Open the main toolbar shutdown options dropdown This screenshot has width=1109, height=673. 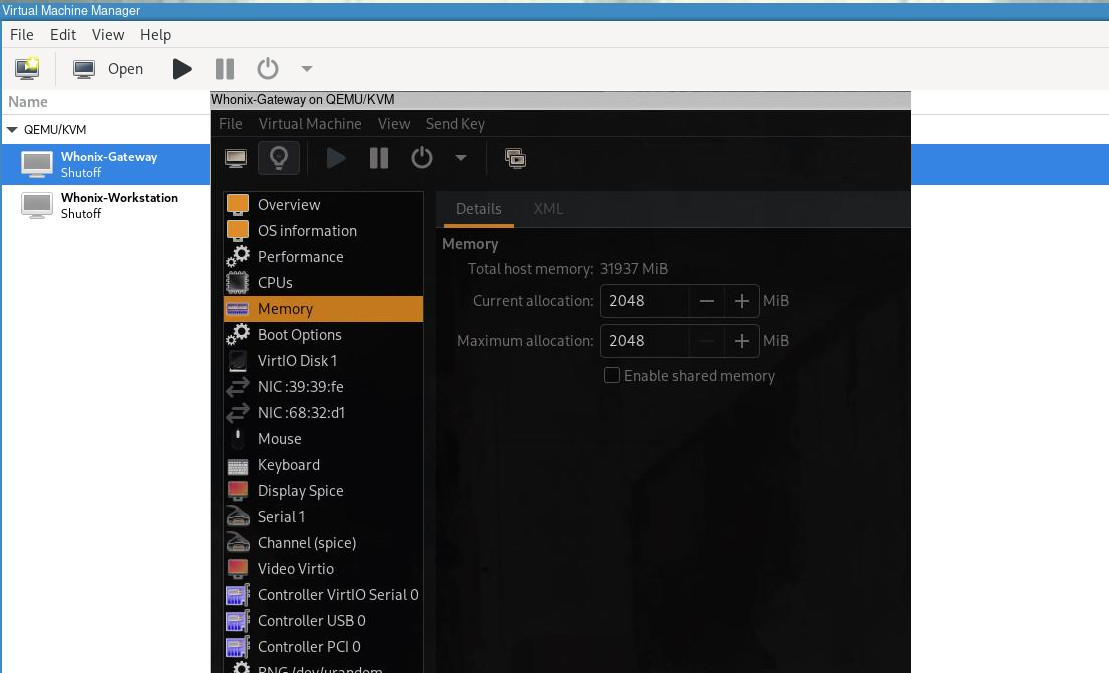coord(307,69)
